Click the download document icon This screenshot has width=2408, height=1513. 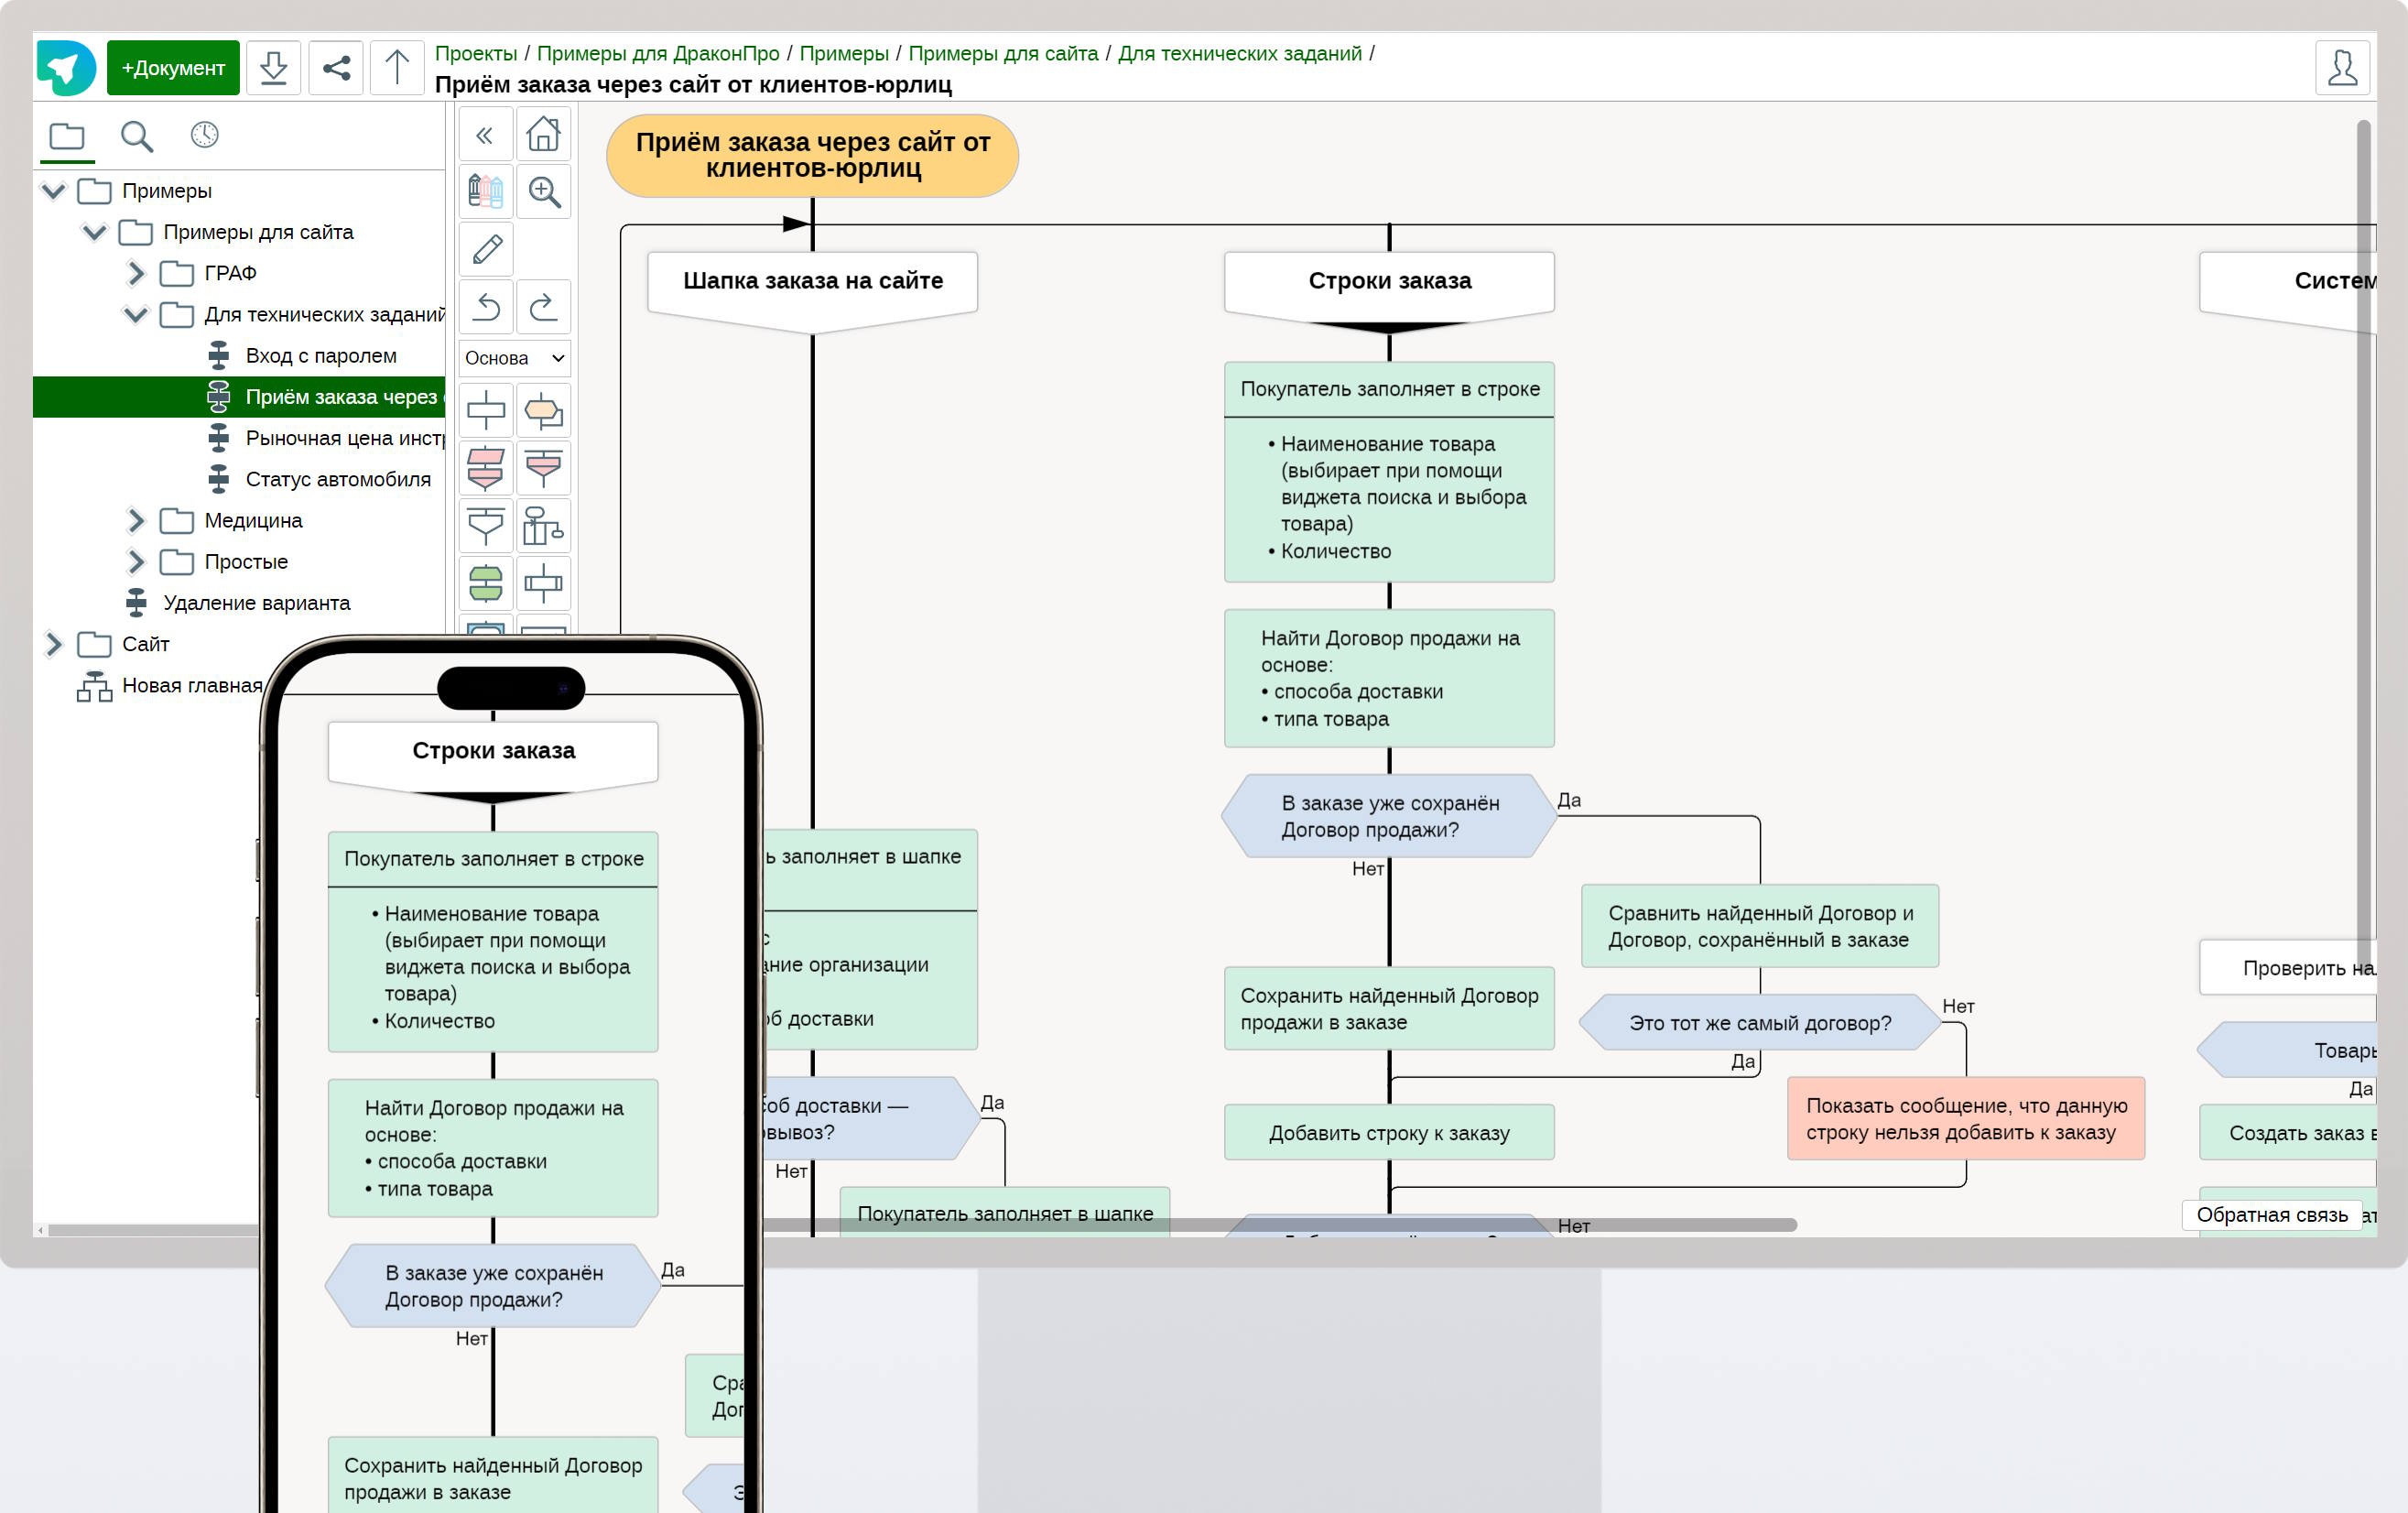(x=273, y=68)
